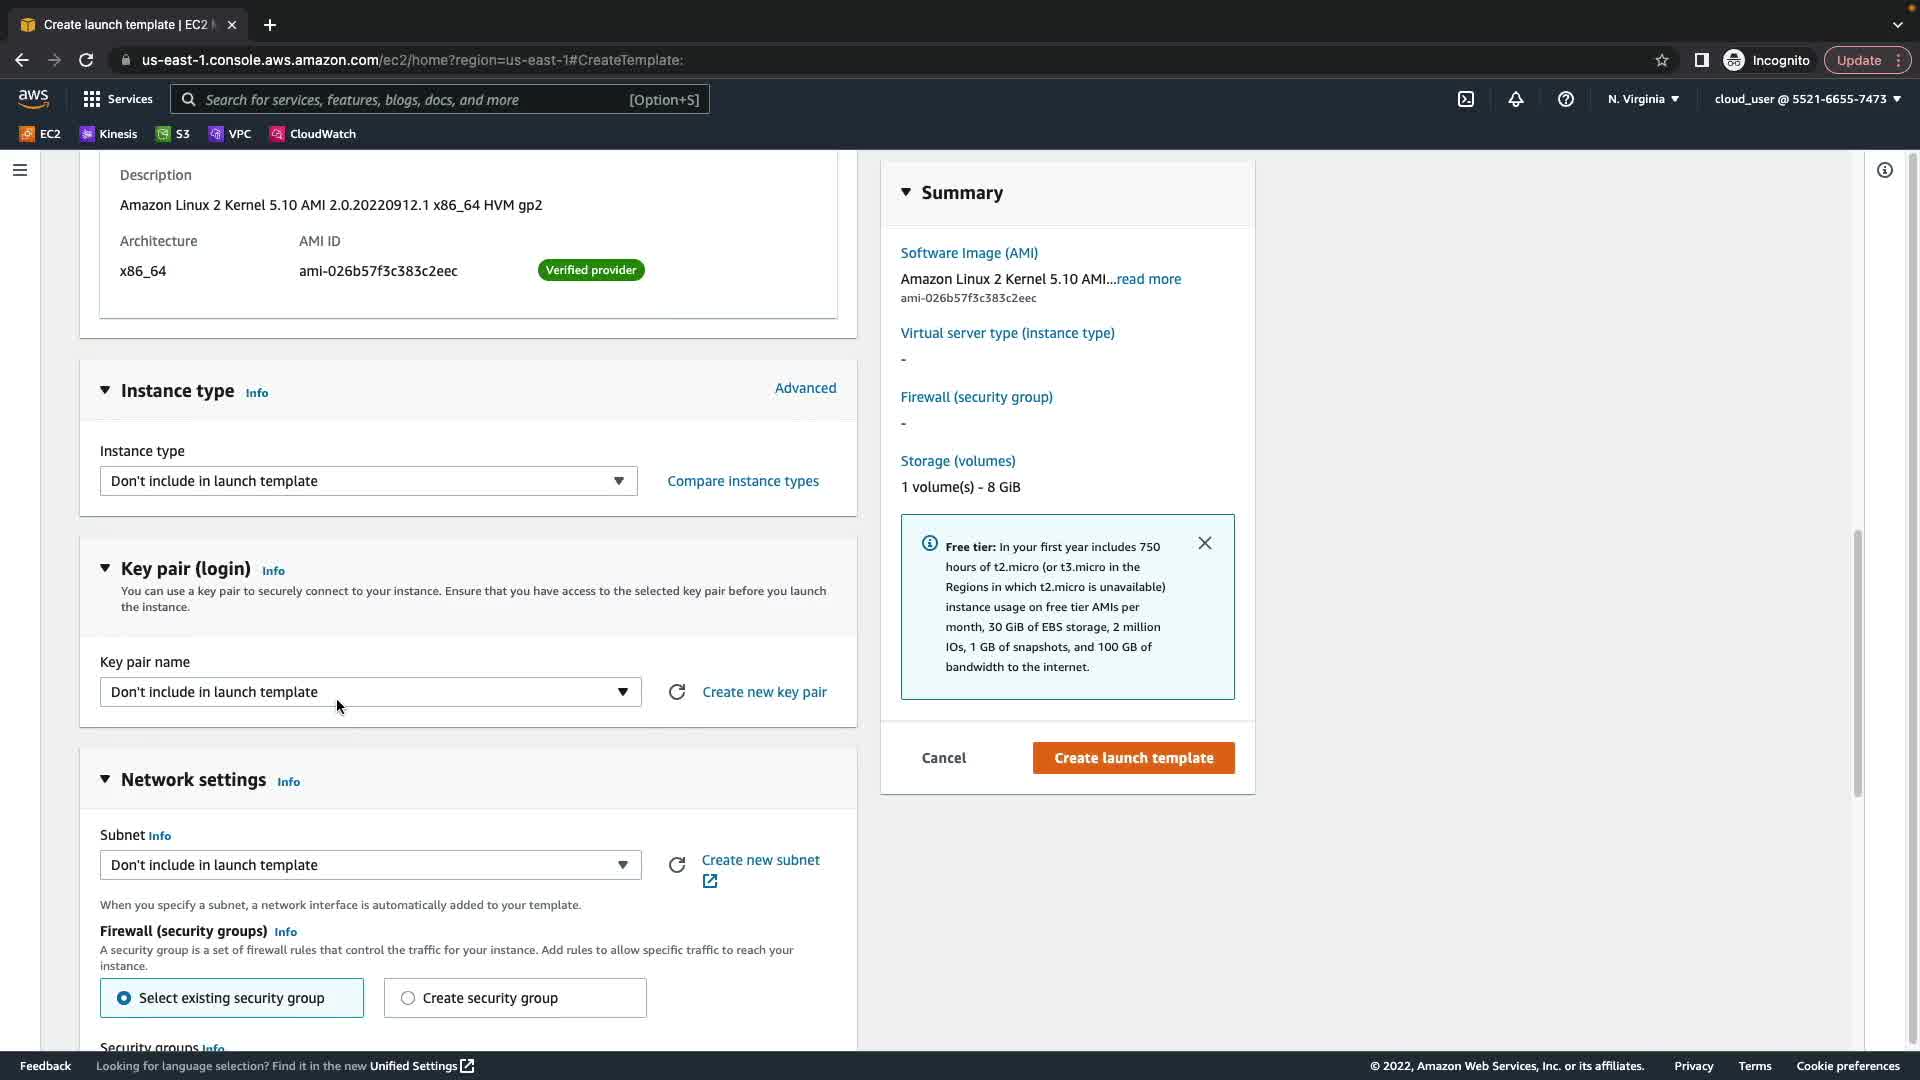Viewport: 1920px width, 1080px height.
Task: Open the notifications bell
Action: click(1516, 99)
